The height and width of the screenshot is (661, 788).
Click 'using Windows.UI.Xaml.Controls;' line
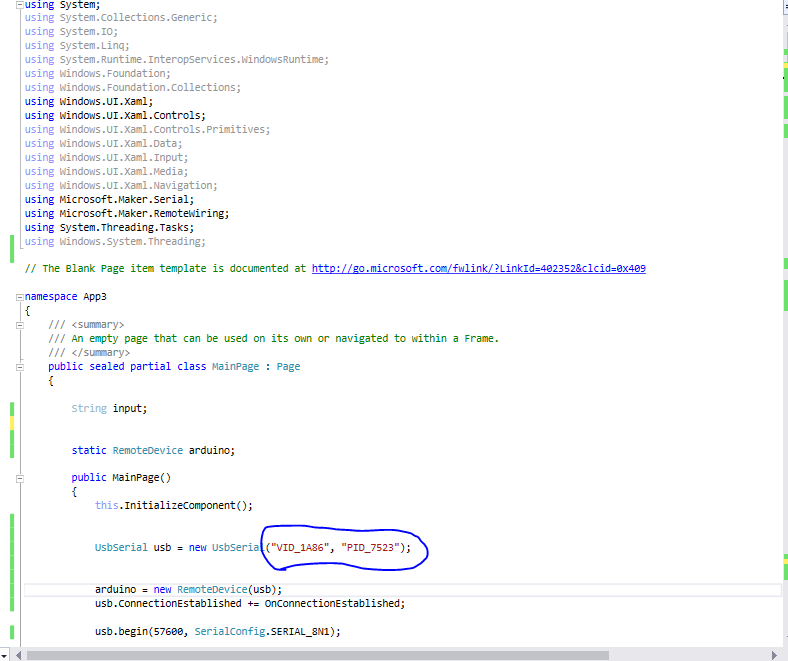click(x=115, y=116)
